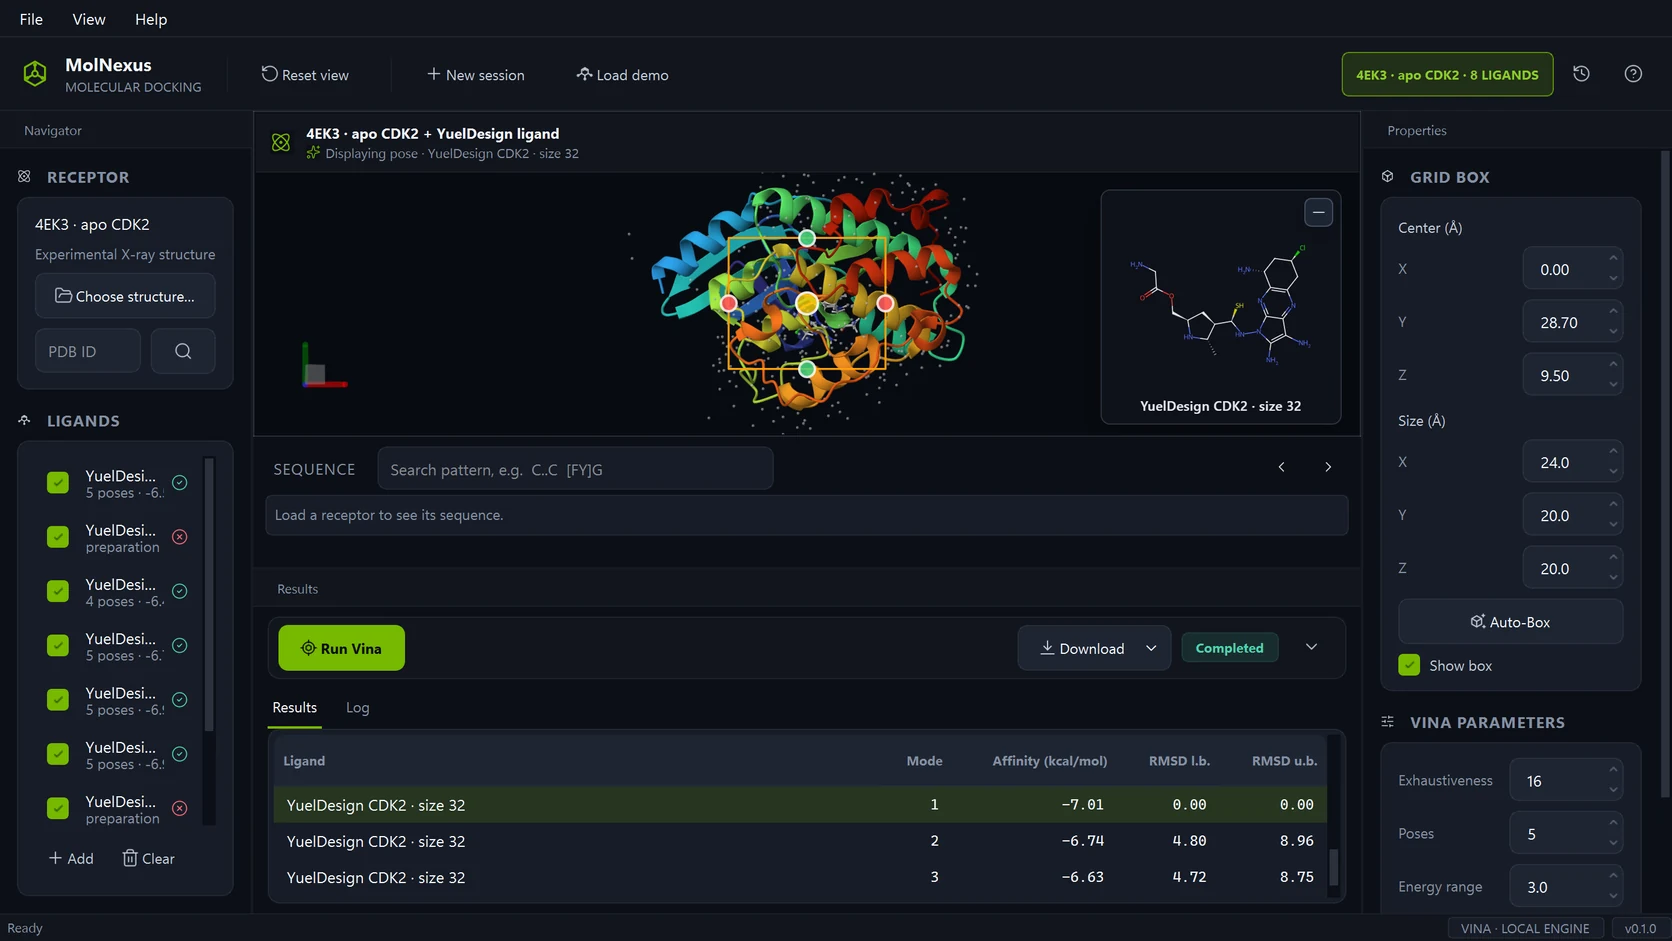Click the PDB search magnifier icon
This screenshot has height=941, width=1672.
click(183, 351)
